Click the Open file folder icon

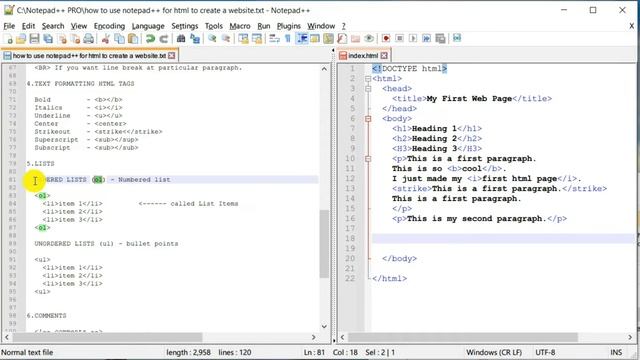click(21, 39)
